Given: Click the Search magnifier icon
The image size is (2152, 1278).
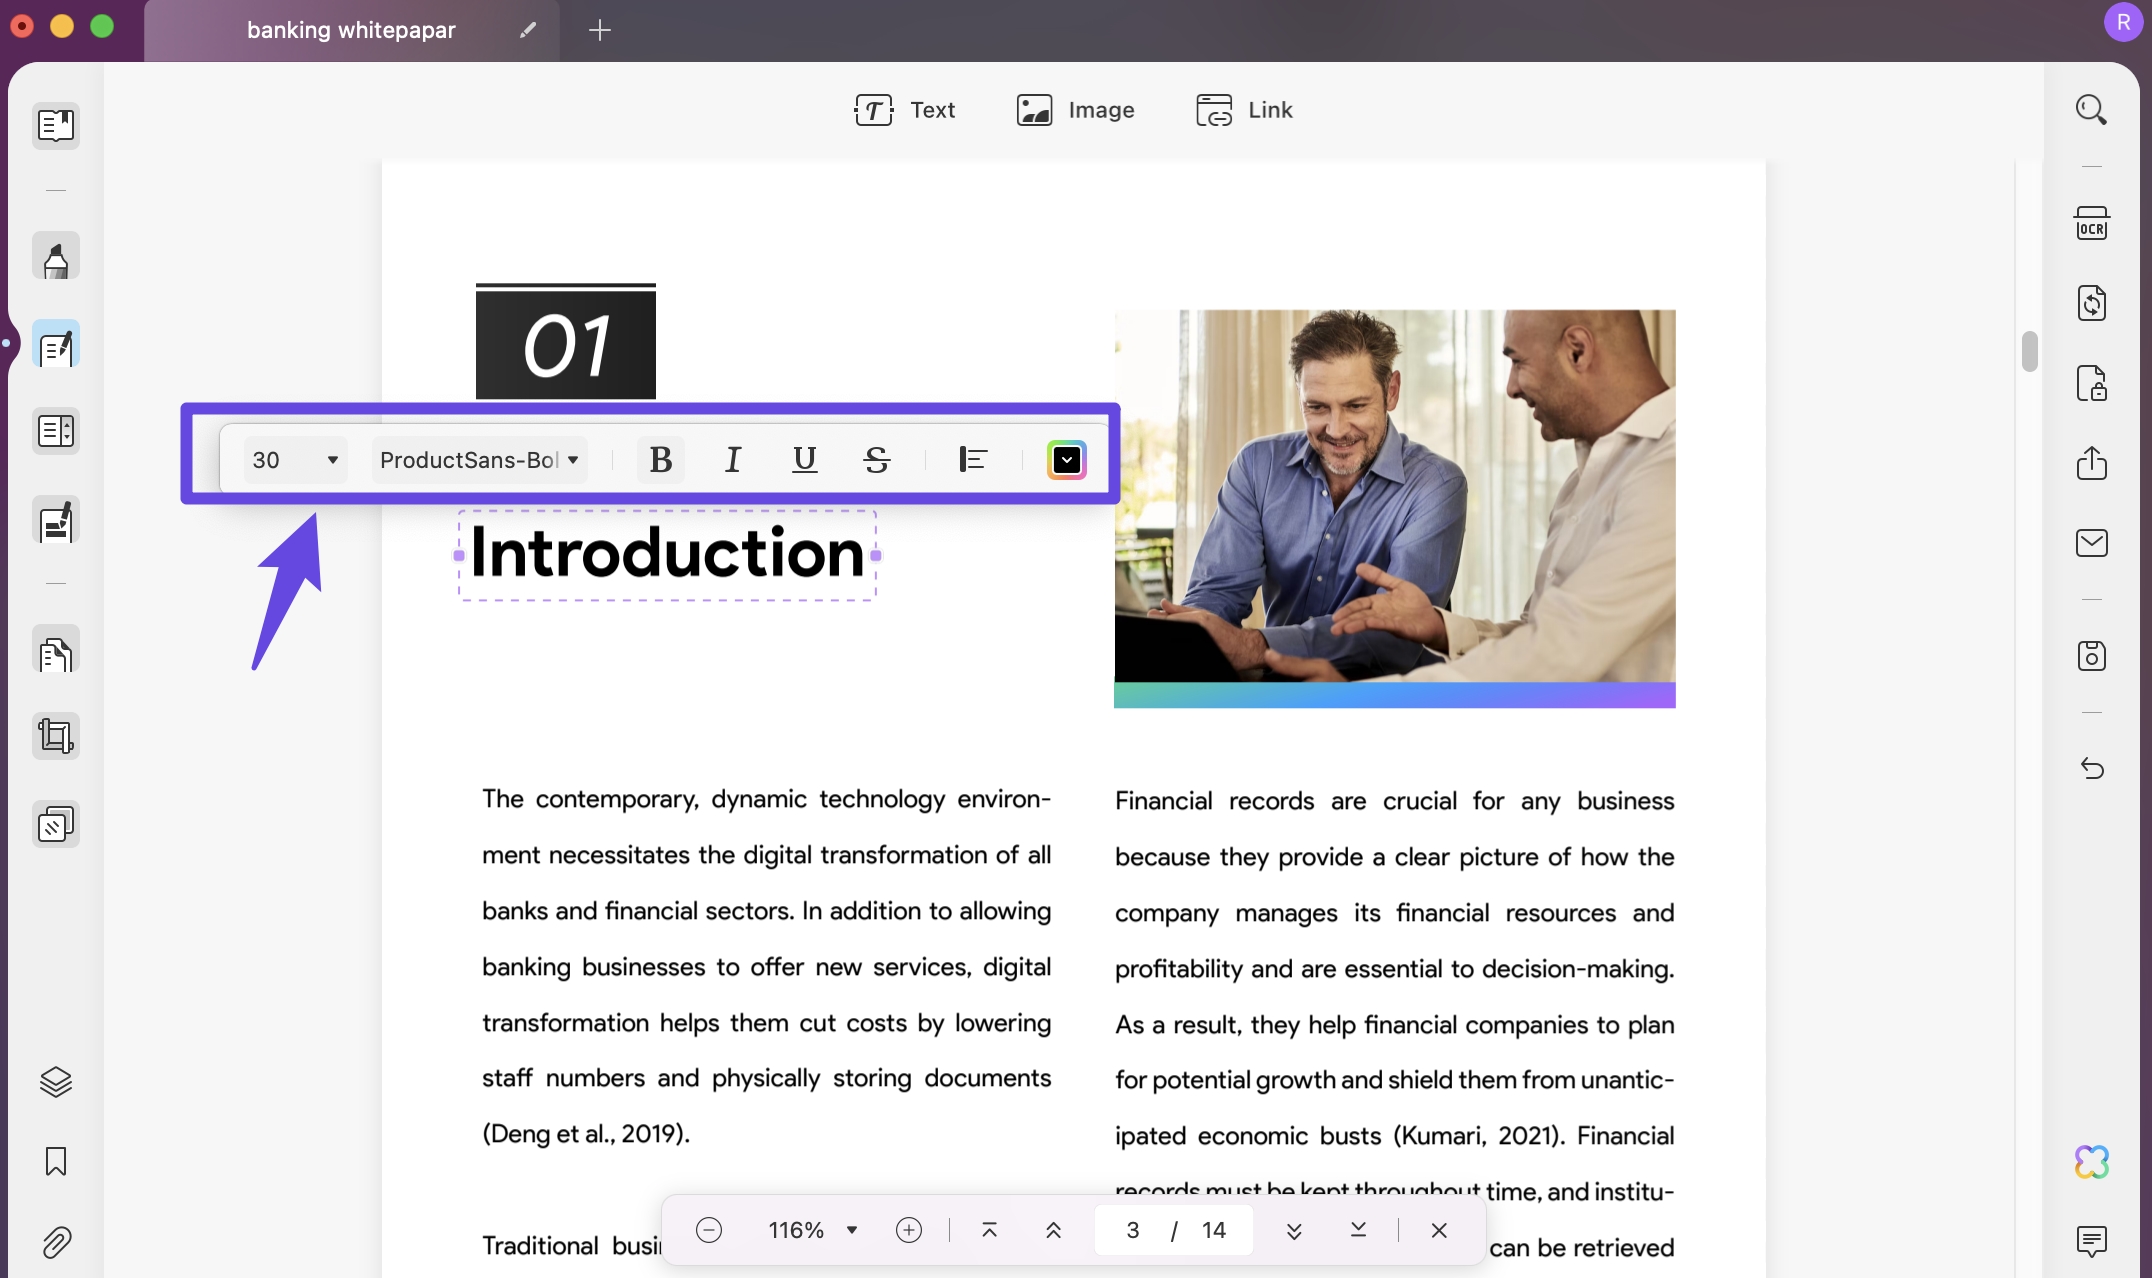Looking at the screenshot, I should coord(2091,110).
